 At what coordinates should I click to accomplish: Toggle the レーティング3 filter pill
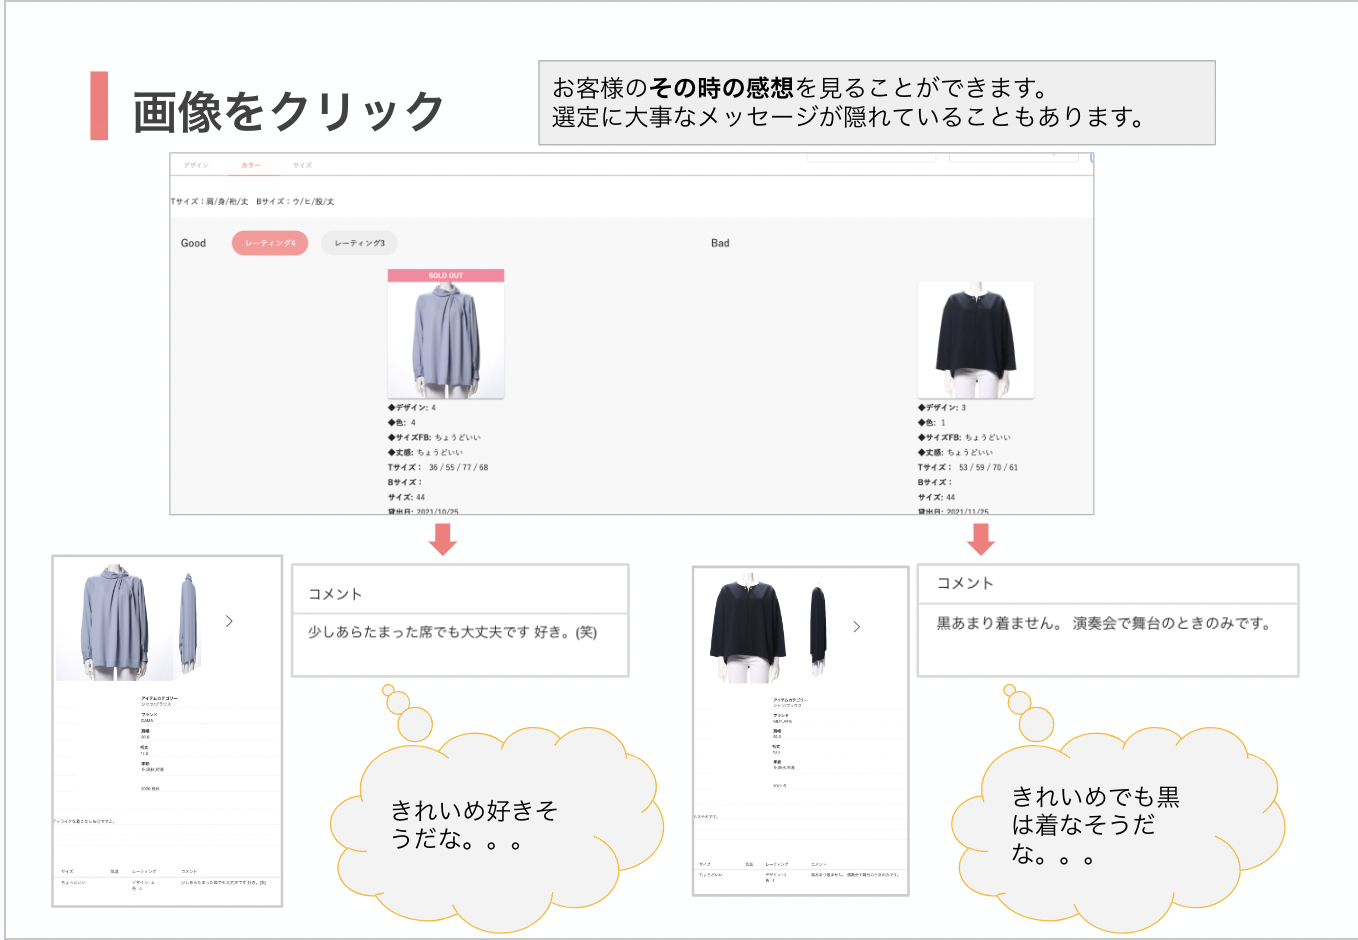[359, 243]
